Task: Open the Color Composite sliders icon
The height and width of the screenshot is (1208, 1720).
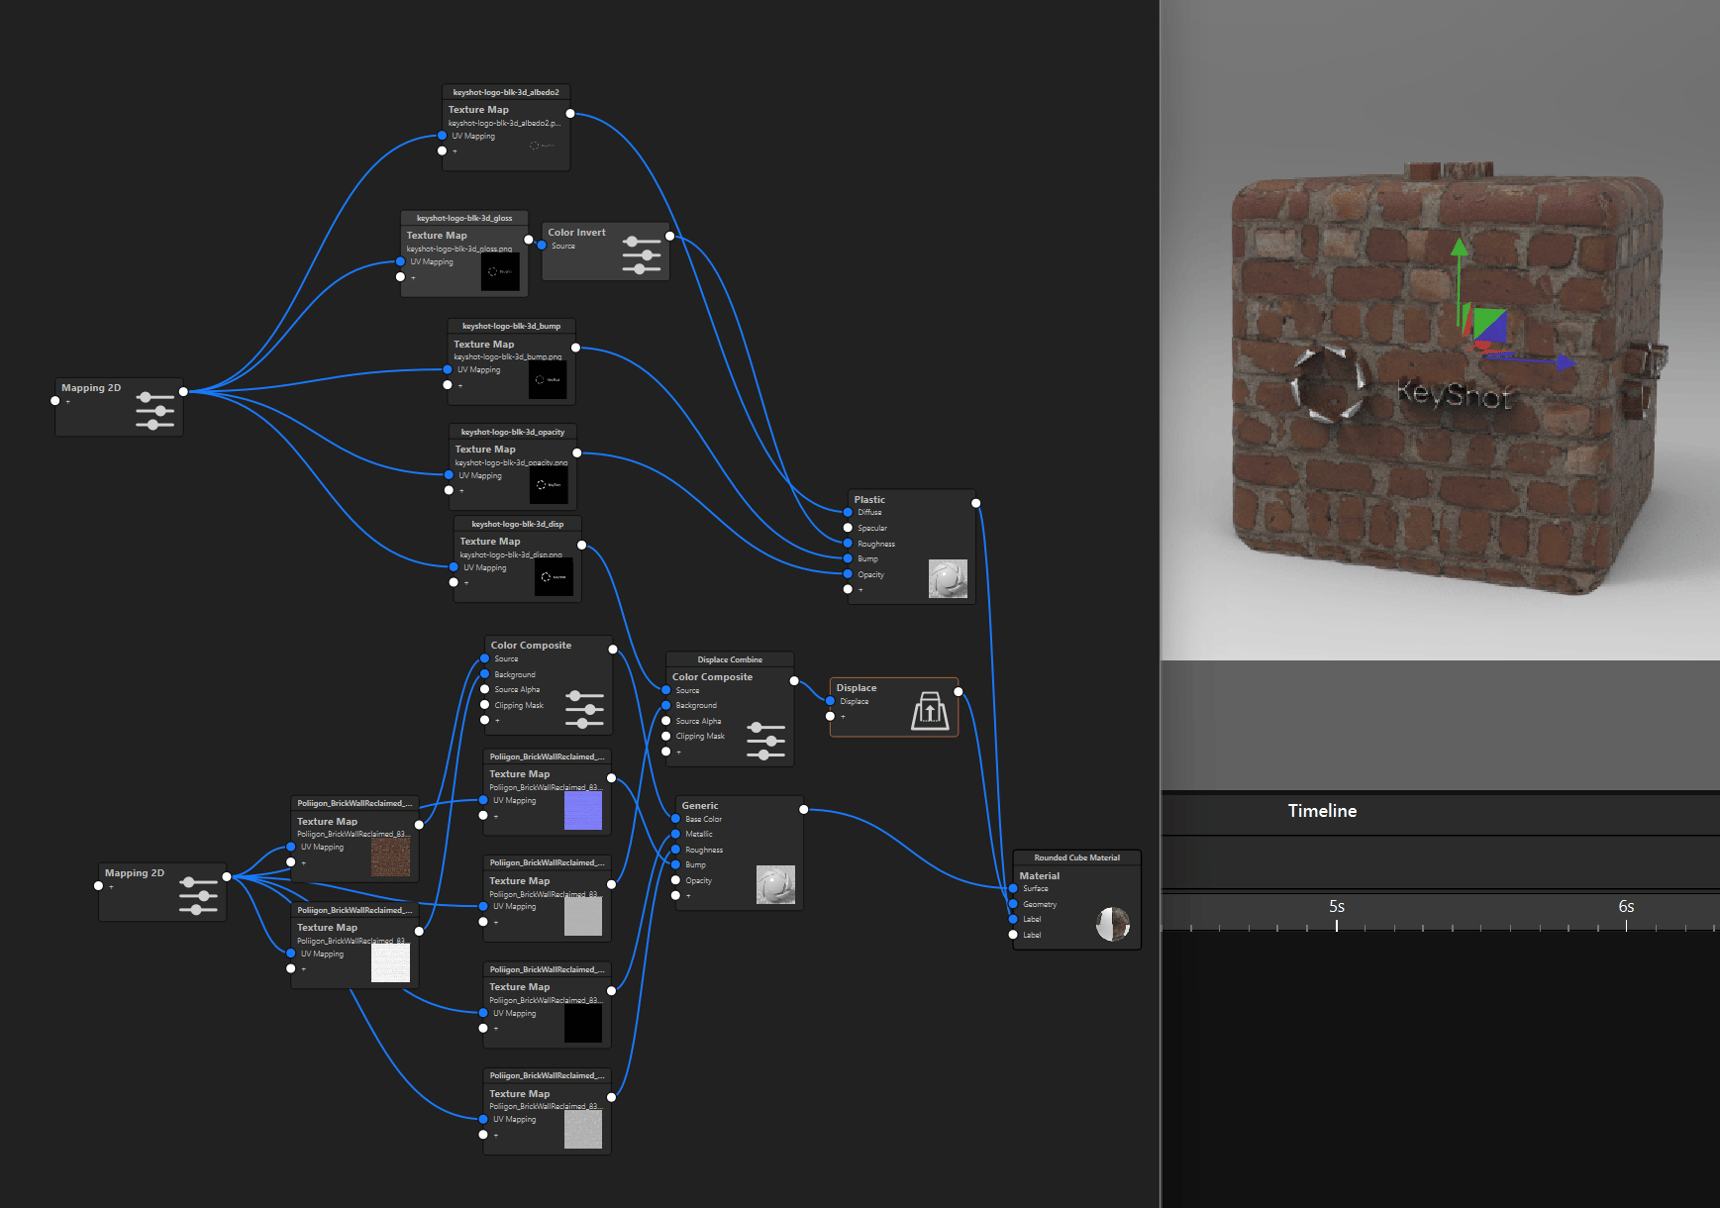Action: [x=583, y=708]
